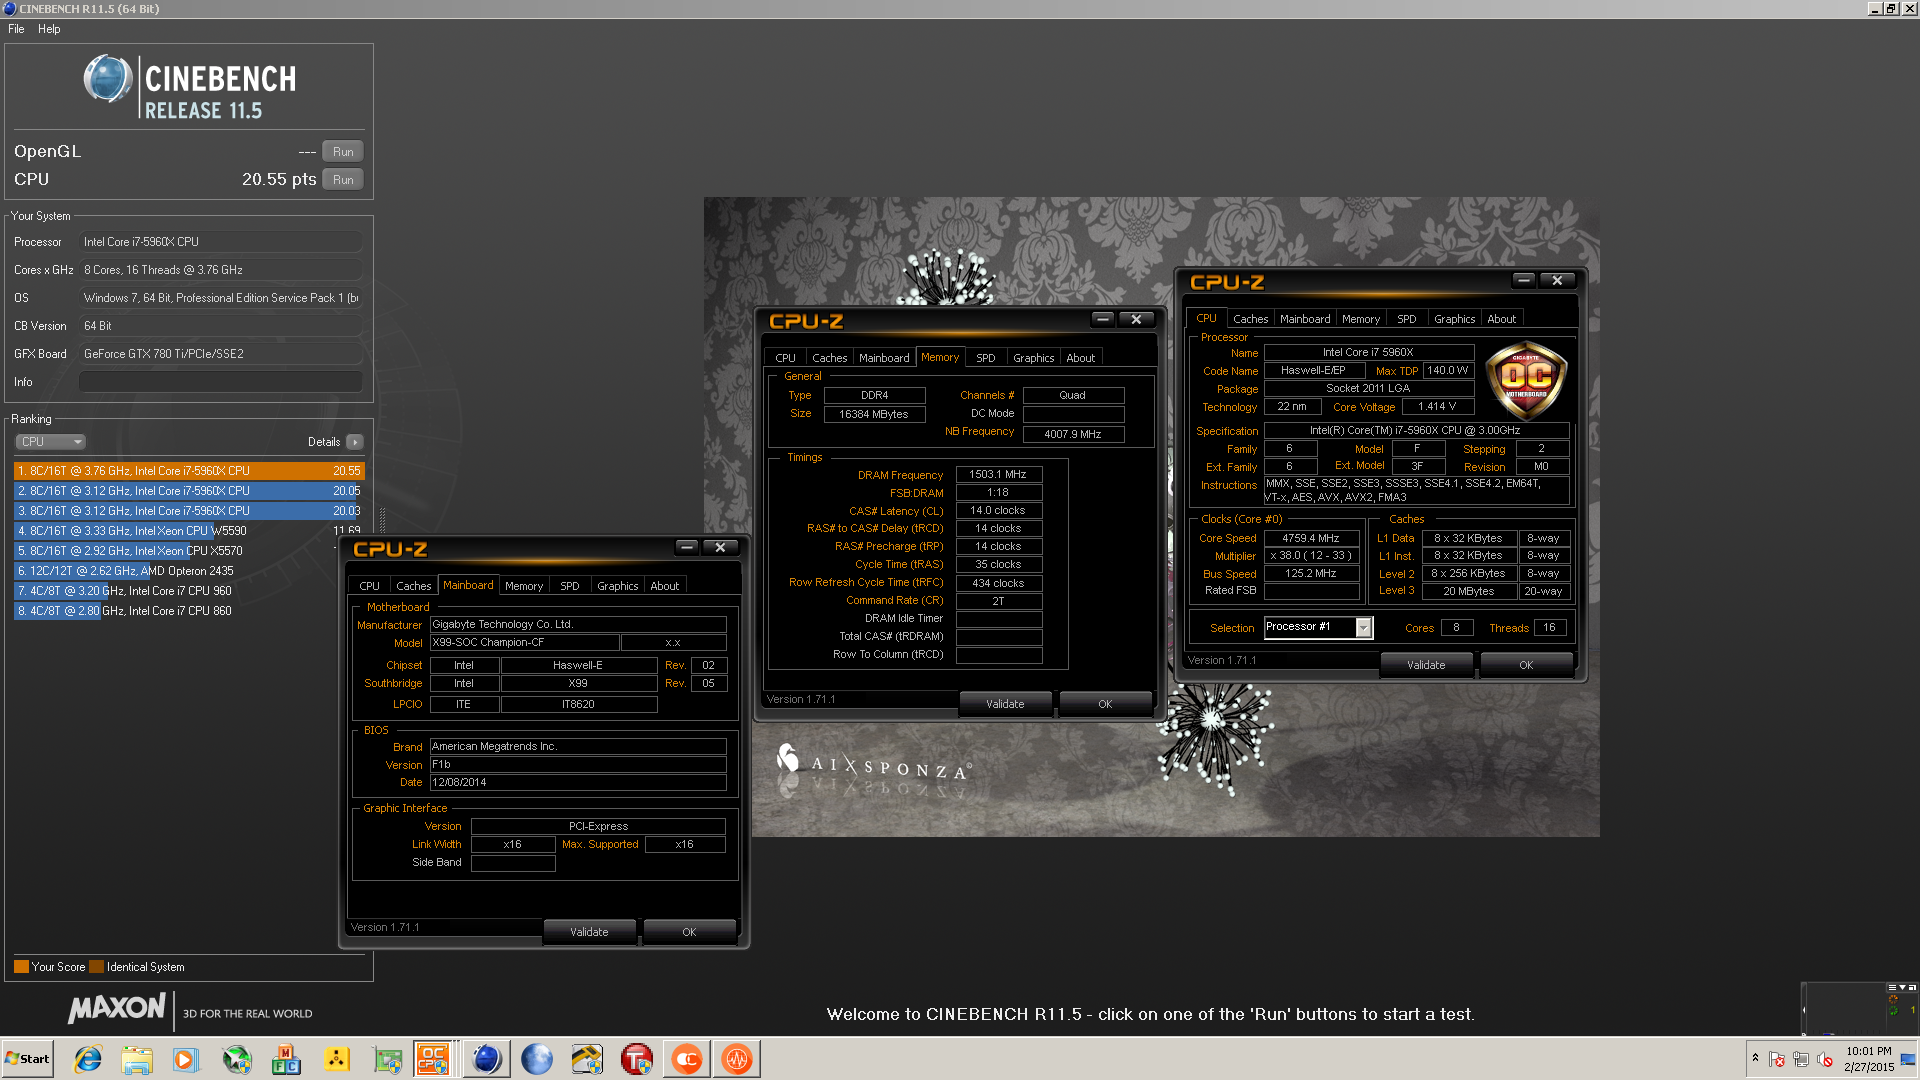Select ranking entry 8C/16T @ 3.76 GHz

(189, 471)
